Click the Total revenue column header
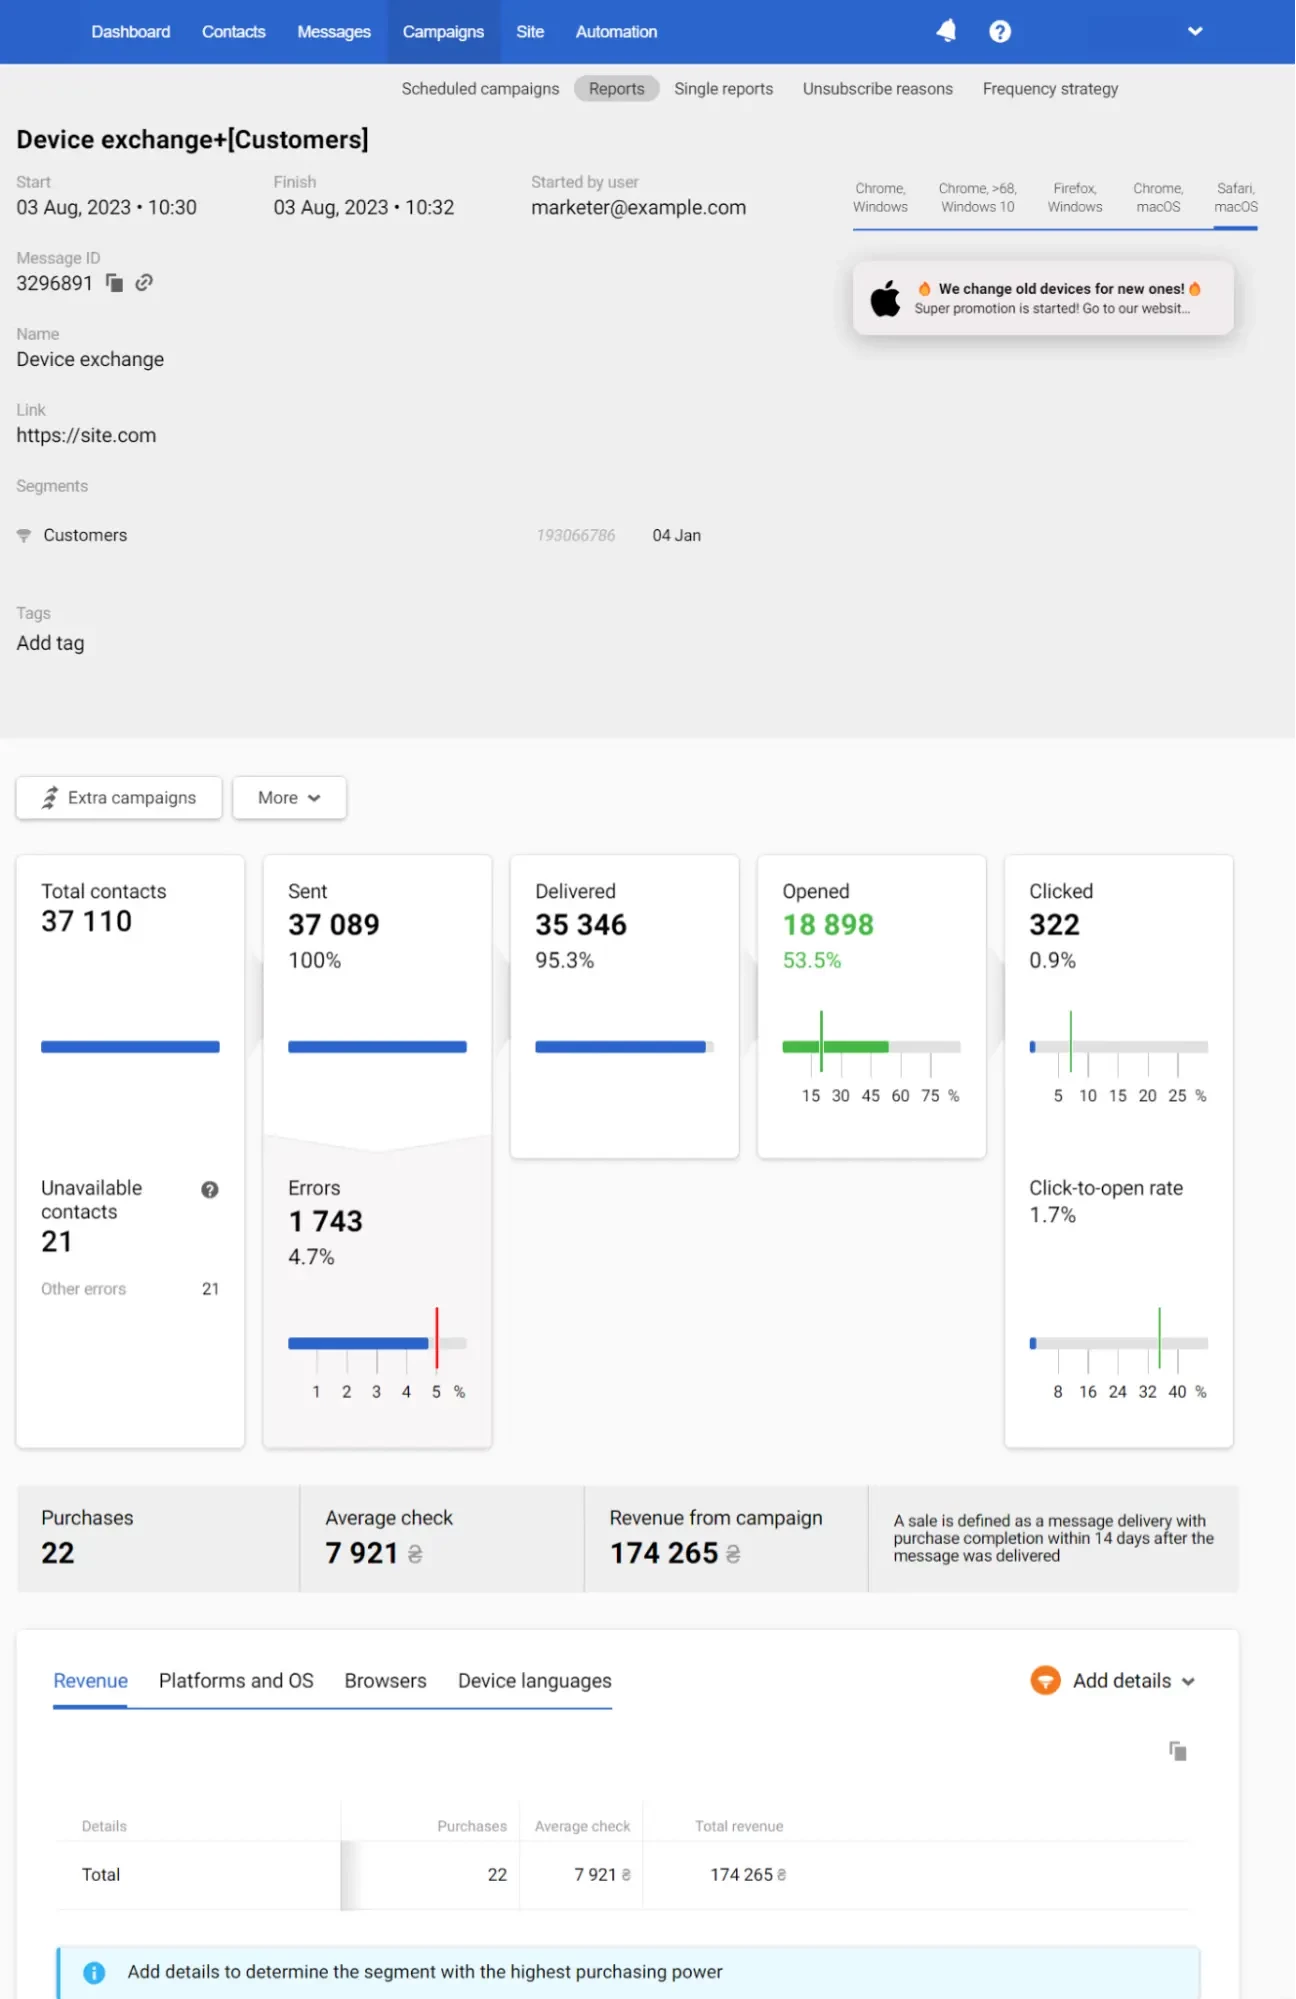Viewport: 1296px width, 1999px height. pos(739,1826)
